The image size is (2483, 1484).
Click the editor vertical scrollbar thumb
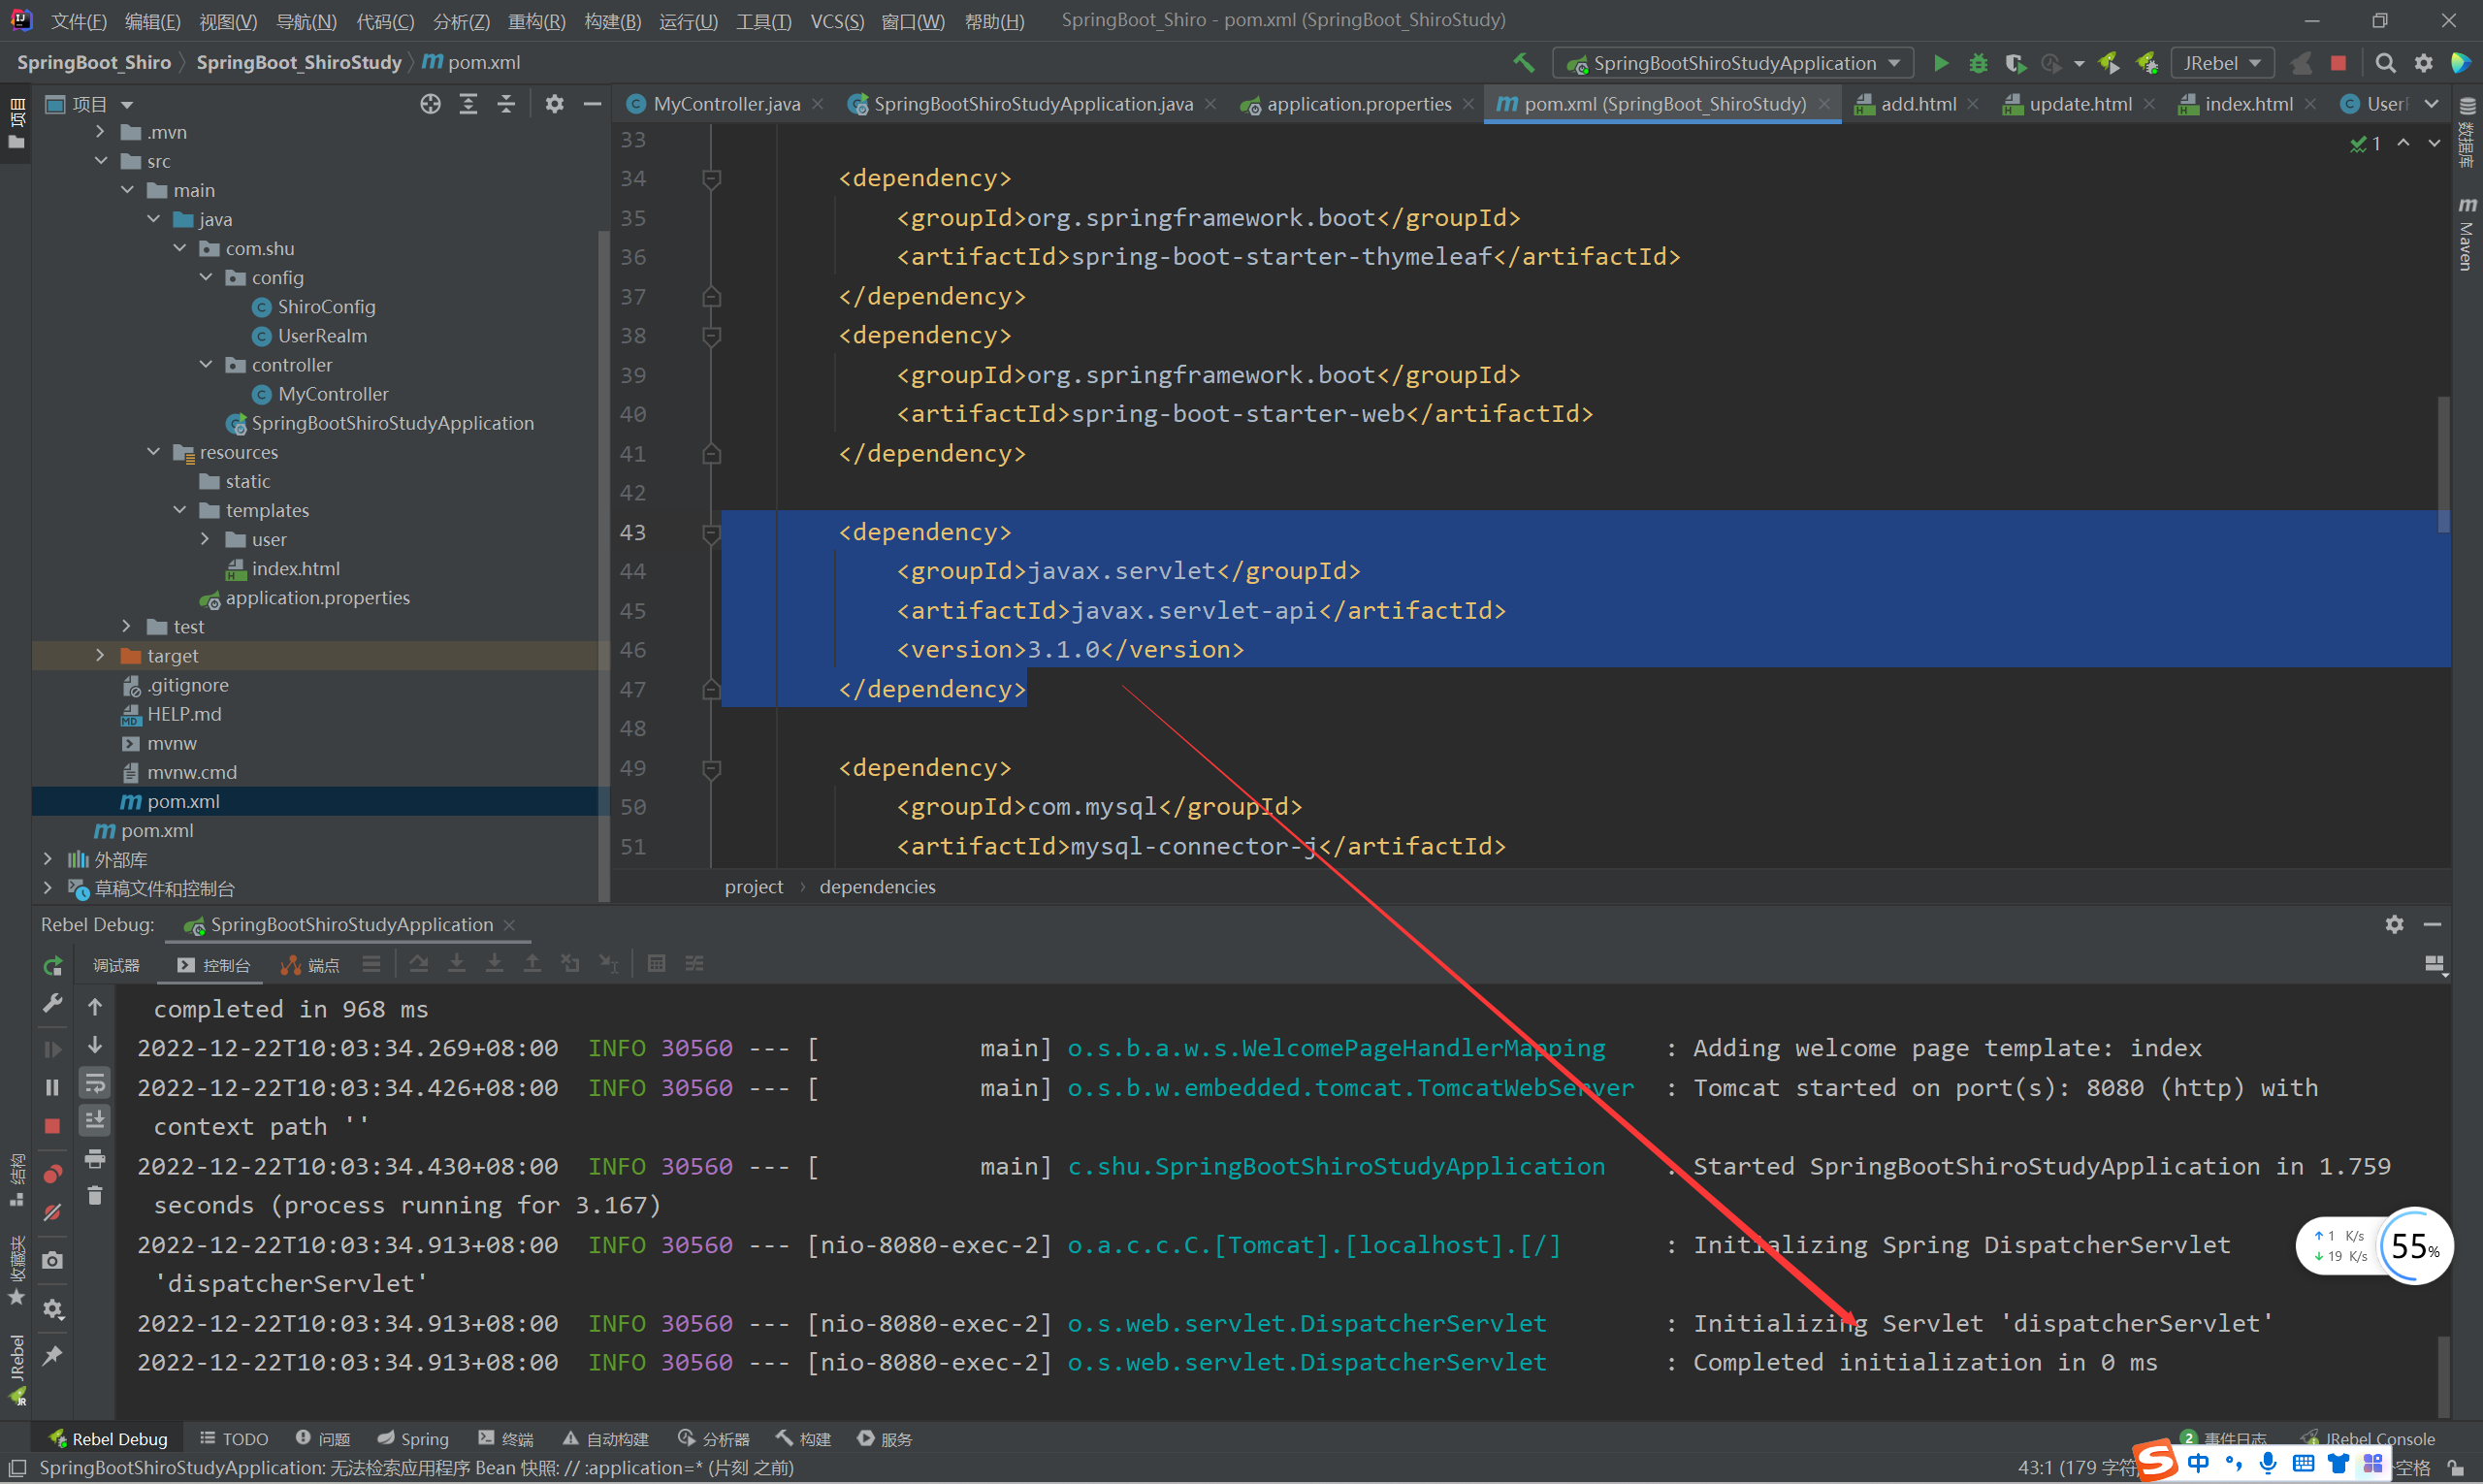(x=2443, y=465)
